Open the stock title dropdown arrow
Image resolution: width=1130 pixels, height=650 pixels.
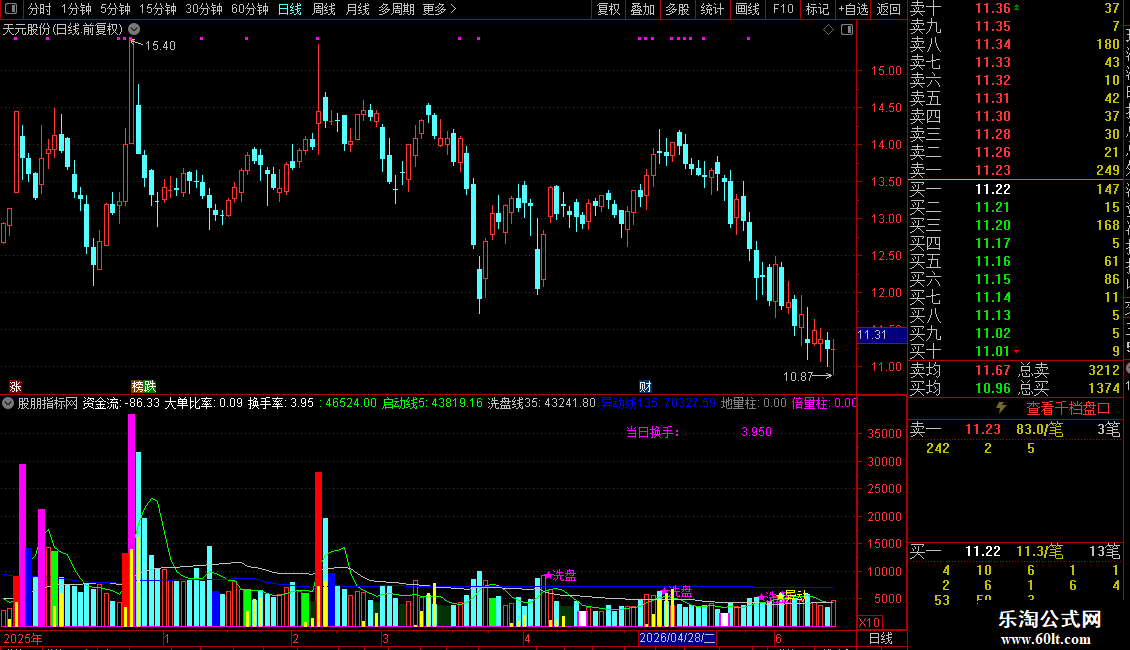click(134, 29)
